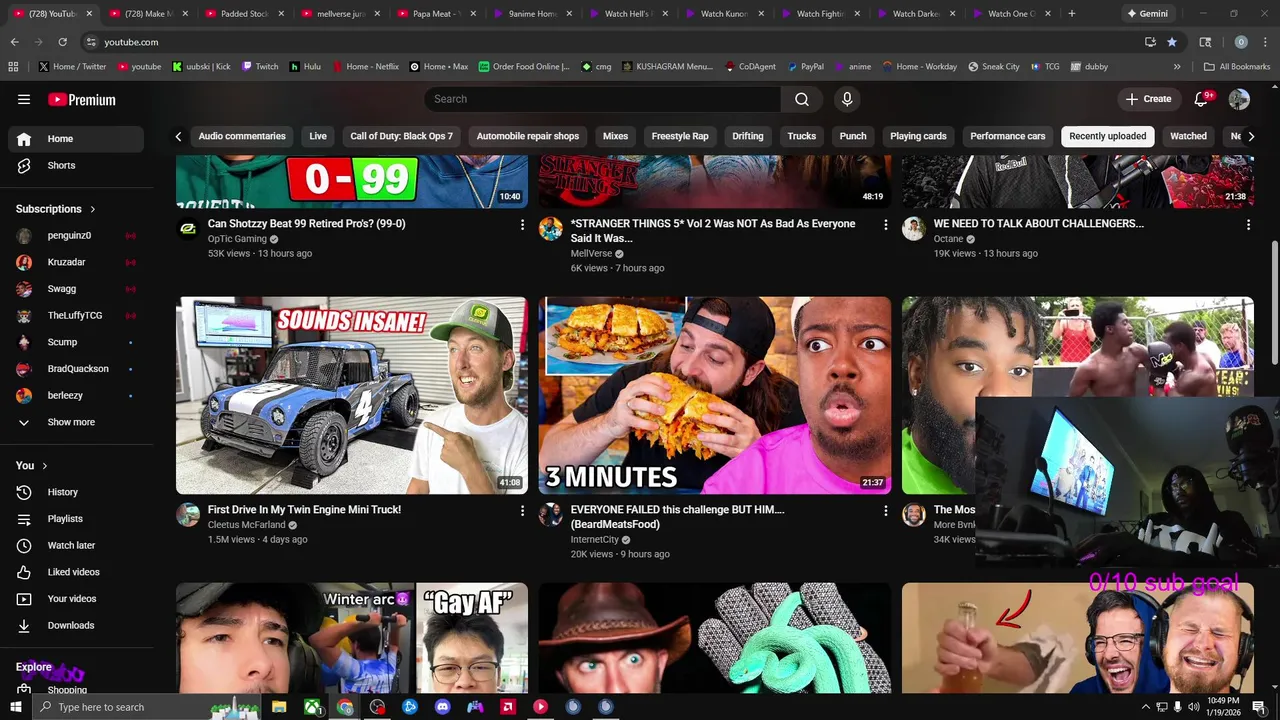The width and height of the screenshot is (1280, 720).
Task: Open options for Can Shotzzy Beat video
Action: click(522, 225)
